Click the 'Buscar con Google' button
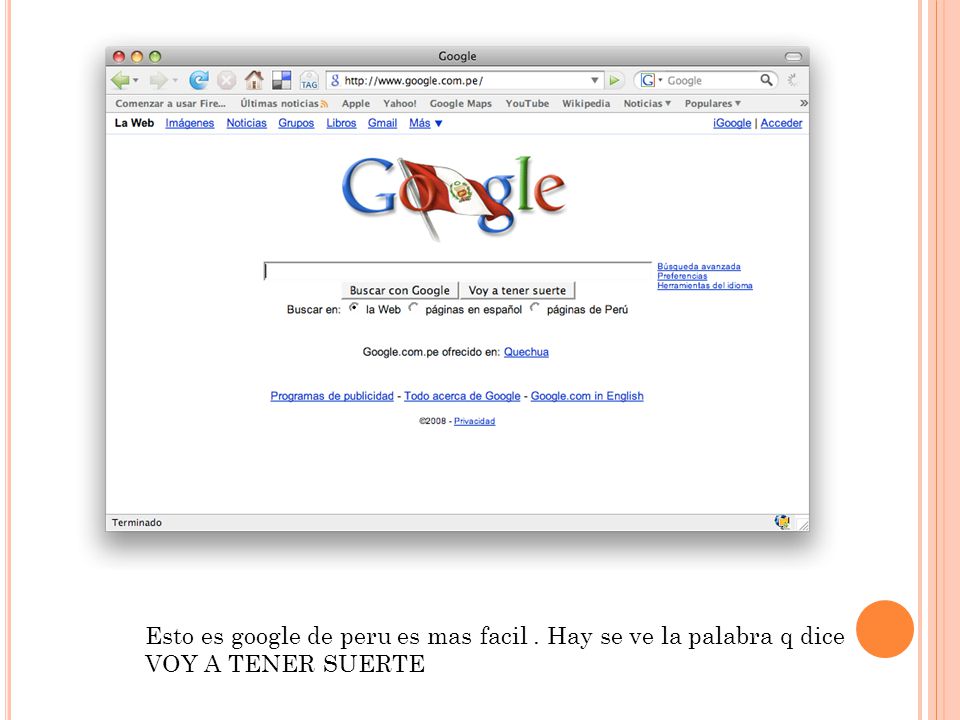 coord(399,290)
